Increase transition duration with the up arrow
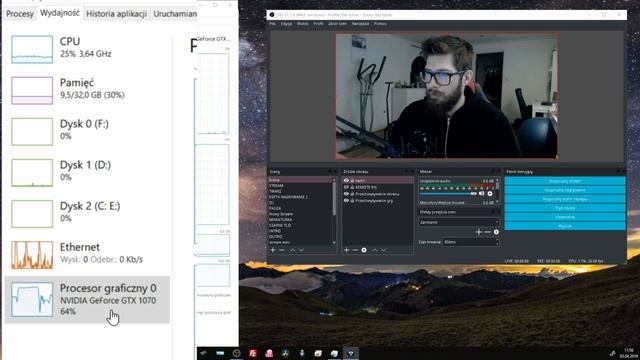The image size is (640, 360). [497, 240]
